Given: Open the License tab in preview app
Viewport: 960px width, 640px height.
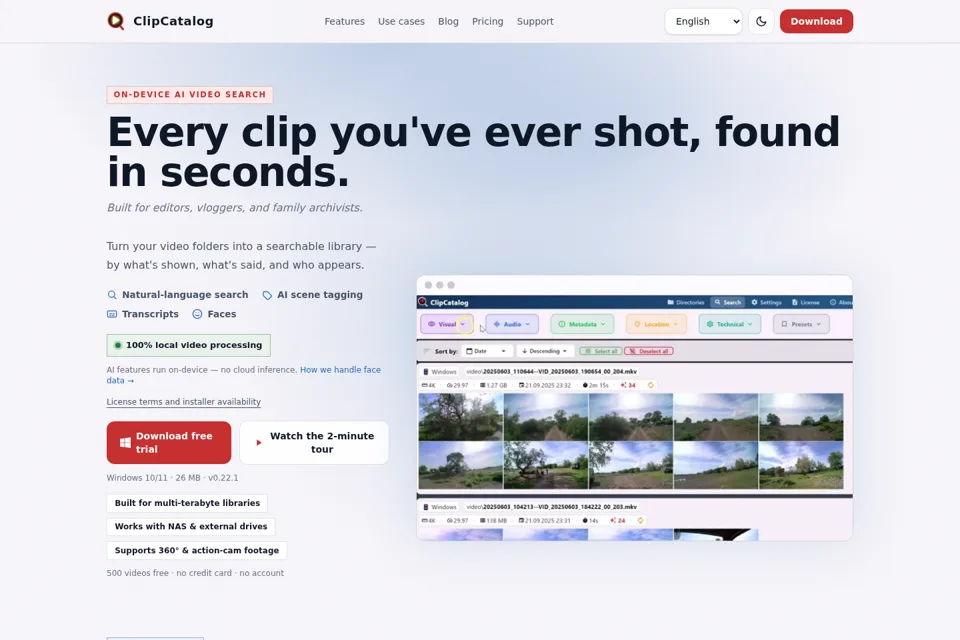Looking at the screenshot, I should [x=805, y=303].
